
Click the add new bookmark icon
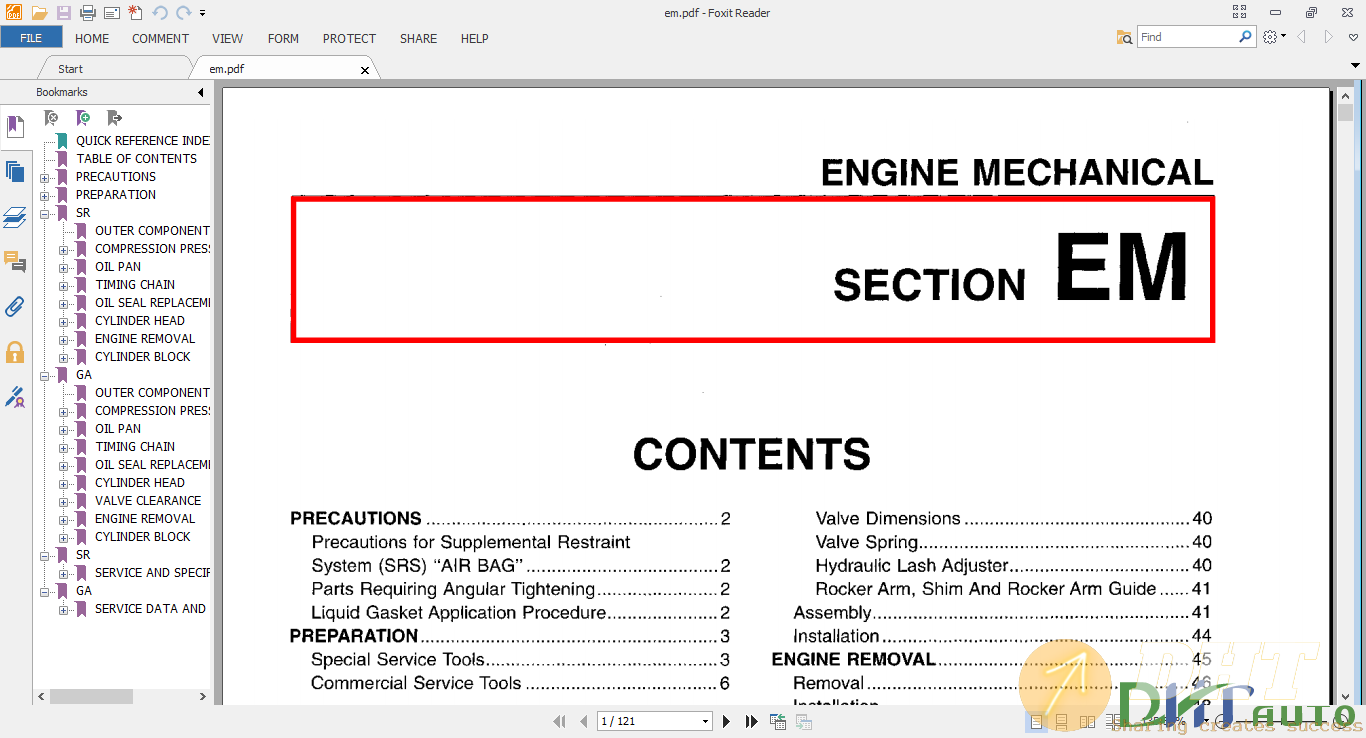83,118
